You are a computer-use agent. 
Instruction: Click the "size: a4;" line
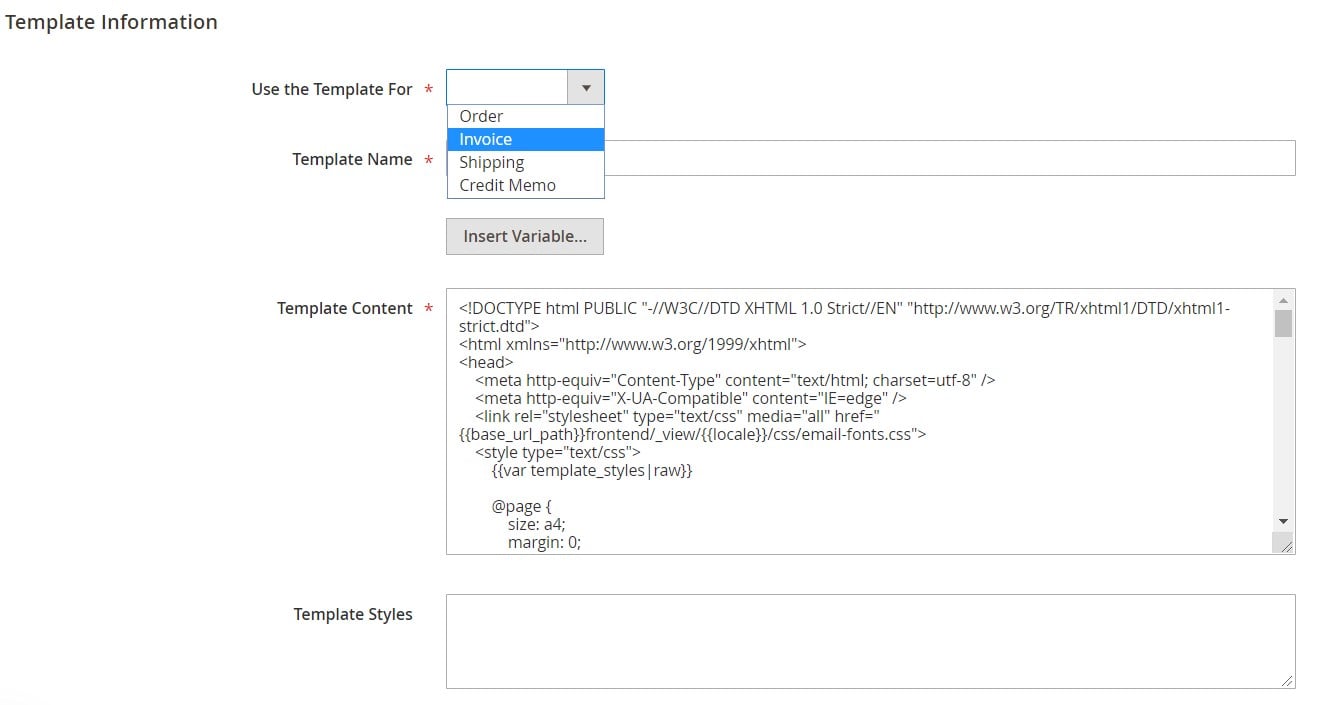click(539, 524)
